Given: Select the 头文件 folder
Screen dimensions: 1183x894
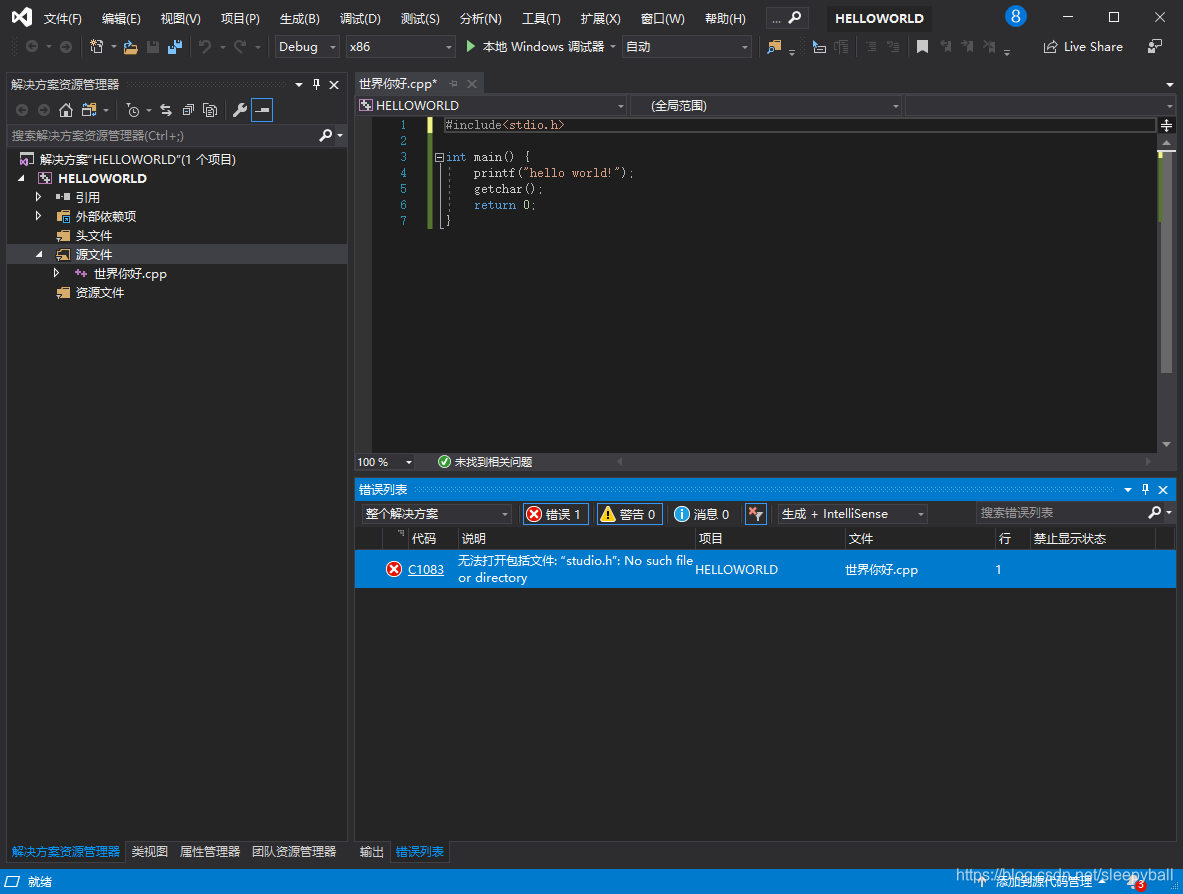Looking at the screenshot, I should point(94,235).
